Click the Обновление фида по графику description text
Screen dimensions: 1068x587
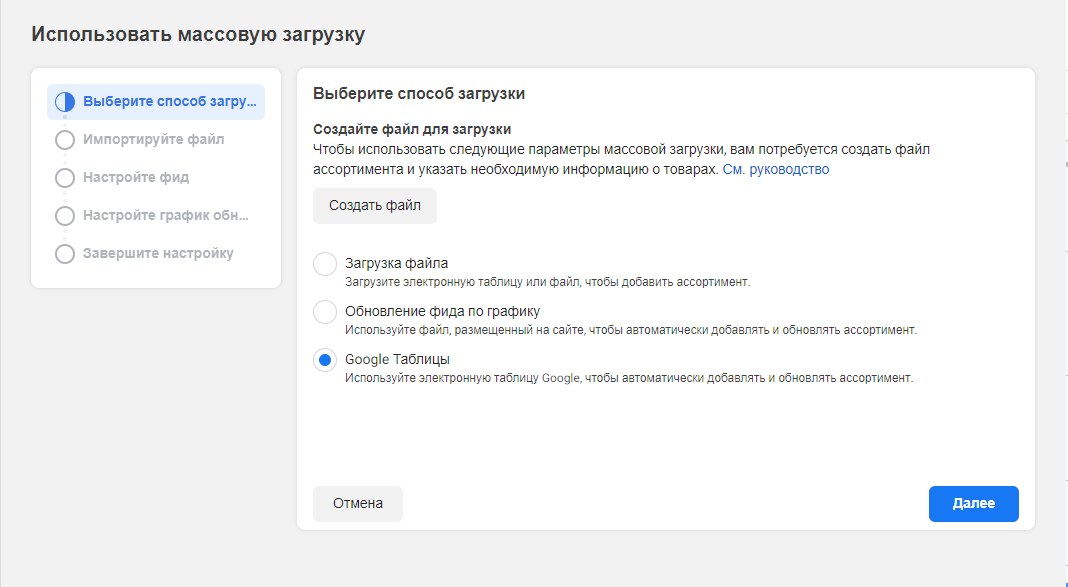point(630,331)
